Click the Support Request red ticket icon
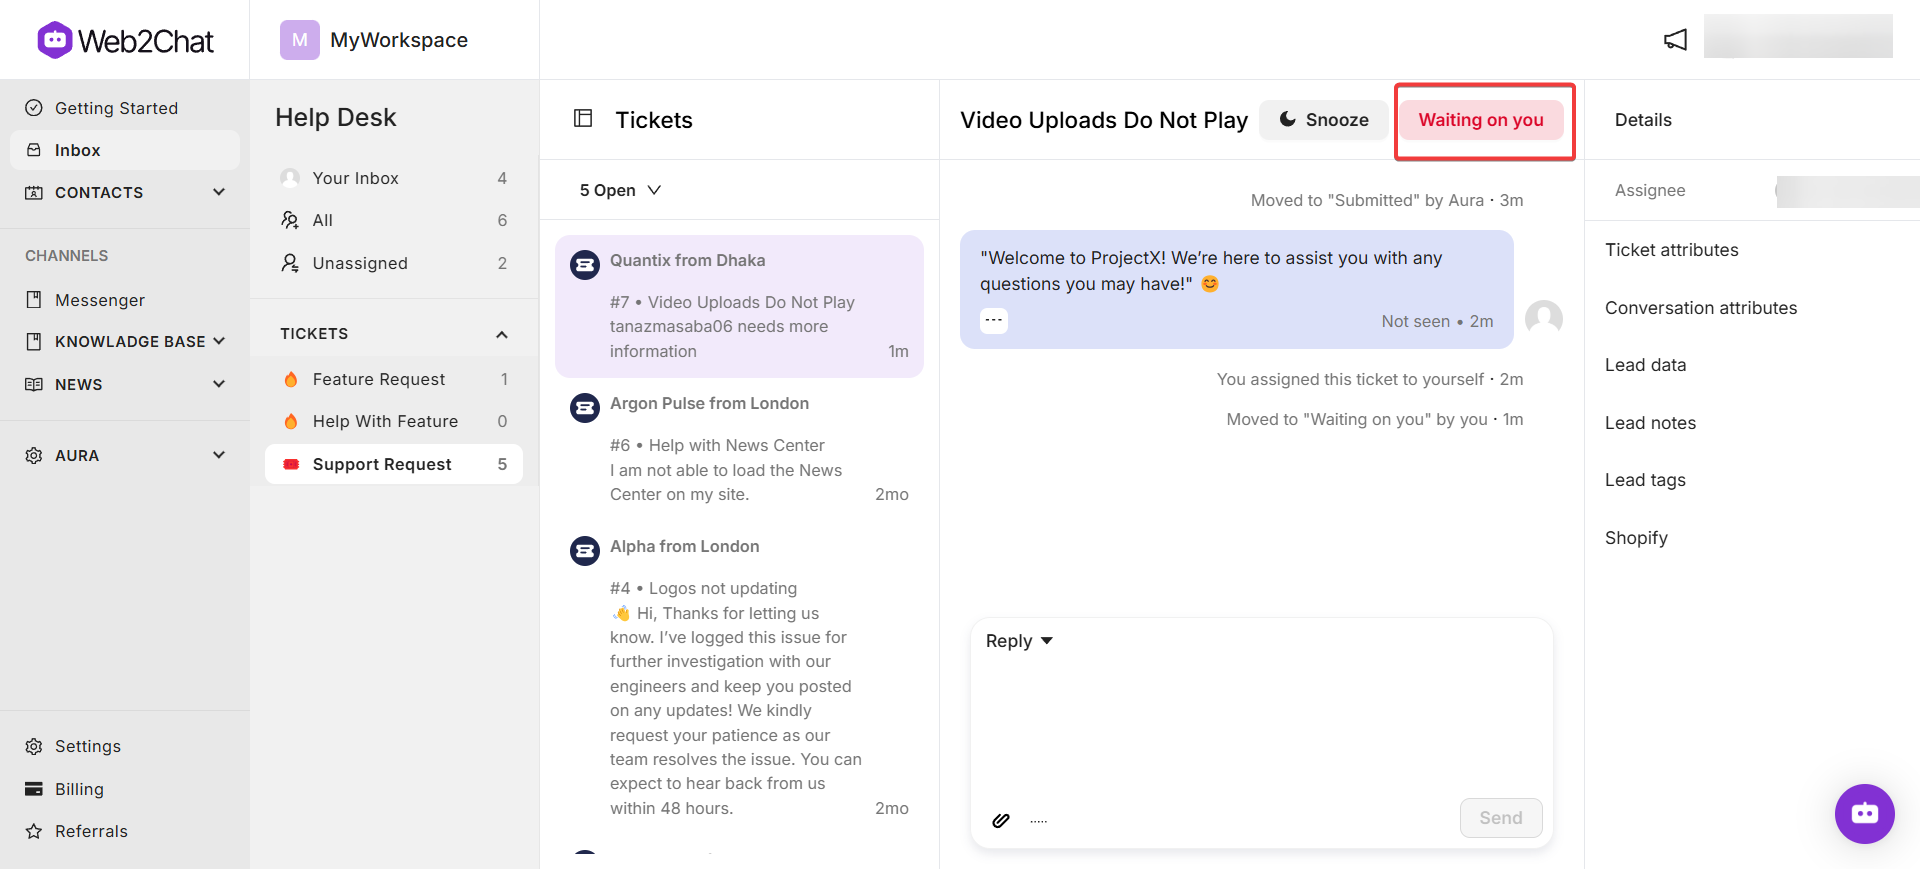This screenshot has height=869, width=1920. click(291, 464)
